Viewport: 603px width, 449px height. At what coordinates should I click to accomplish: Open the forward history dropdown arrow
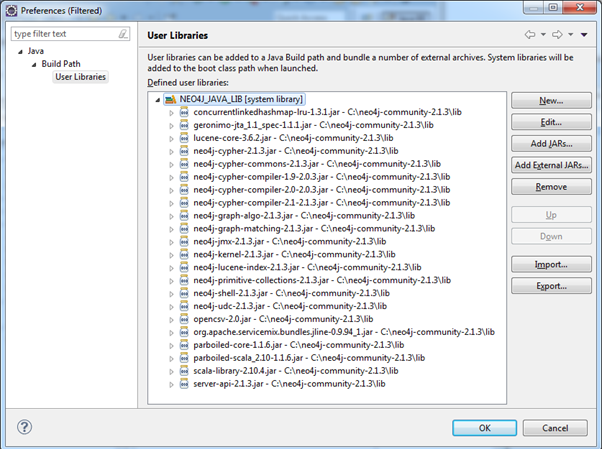point(571,35)
